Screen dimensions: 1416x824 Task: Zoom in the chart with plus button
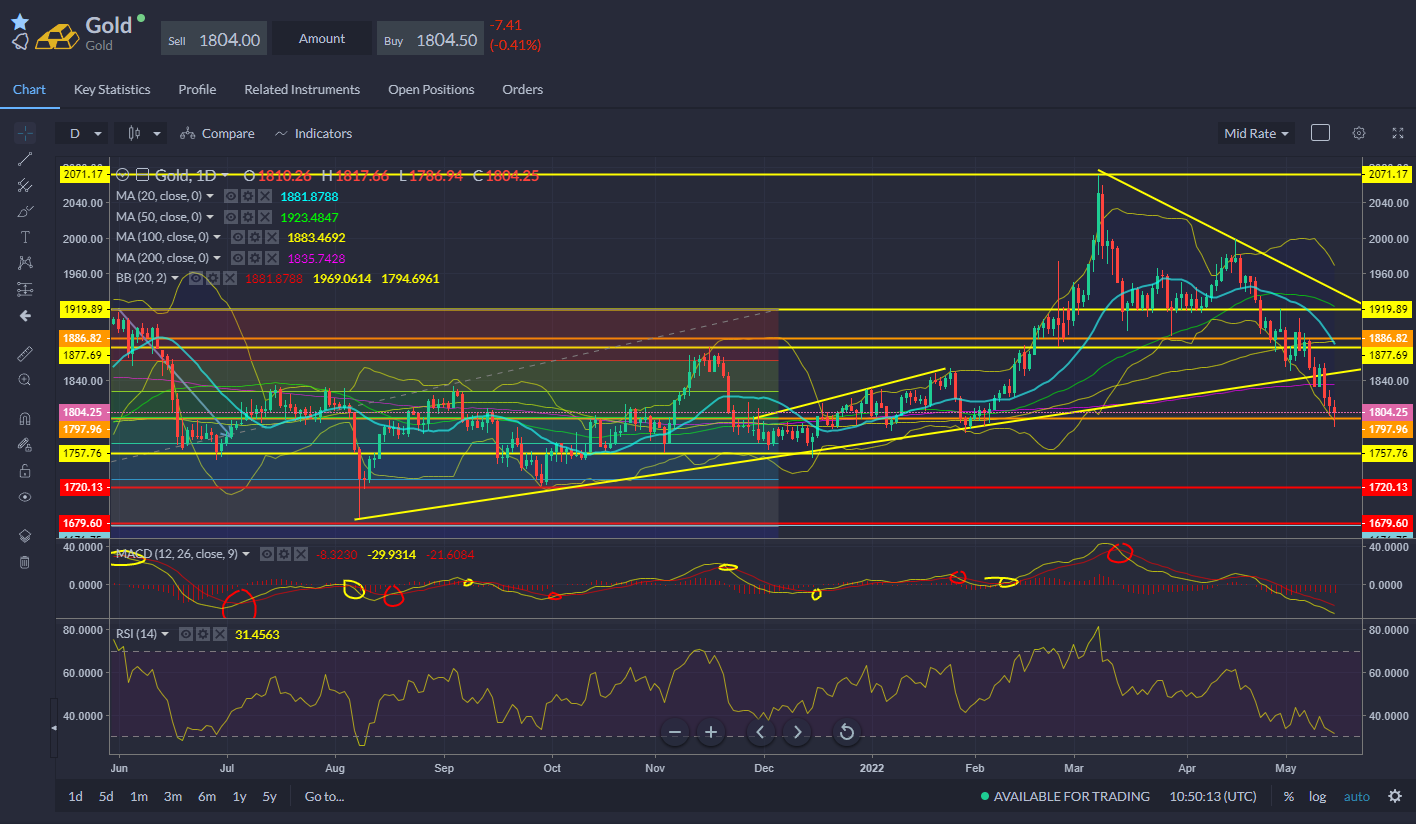(x=711, y=732)
